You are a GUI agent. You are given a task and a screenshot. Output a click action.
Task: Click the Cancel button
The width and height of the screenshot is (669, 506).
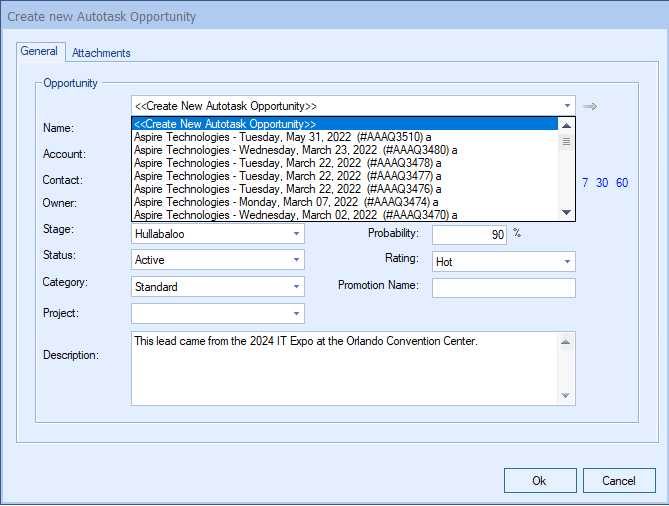click(619, 481)
